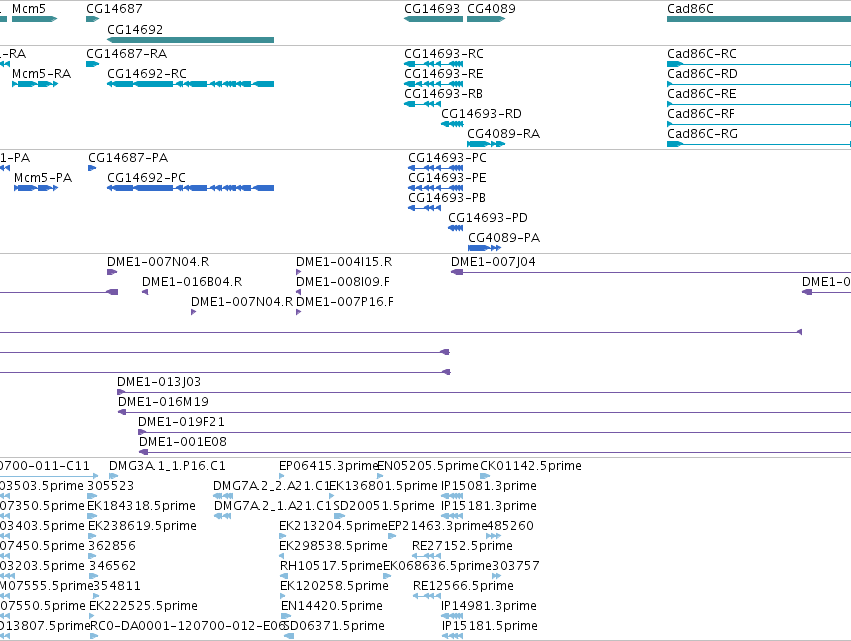The height and width of the screenshot is (641, 851).
Task: Select EST EK120258.5prime
Action: pos(283,596)
